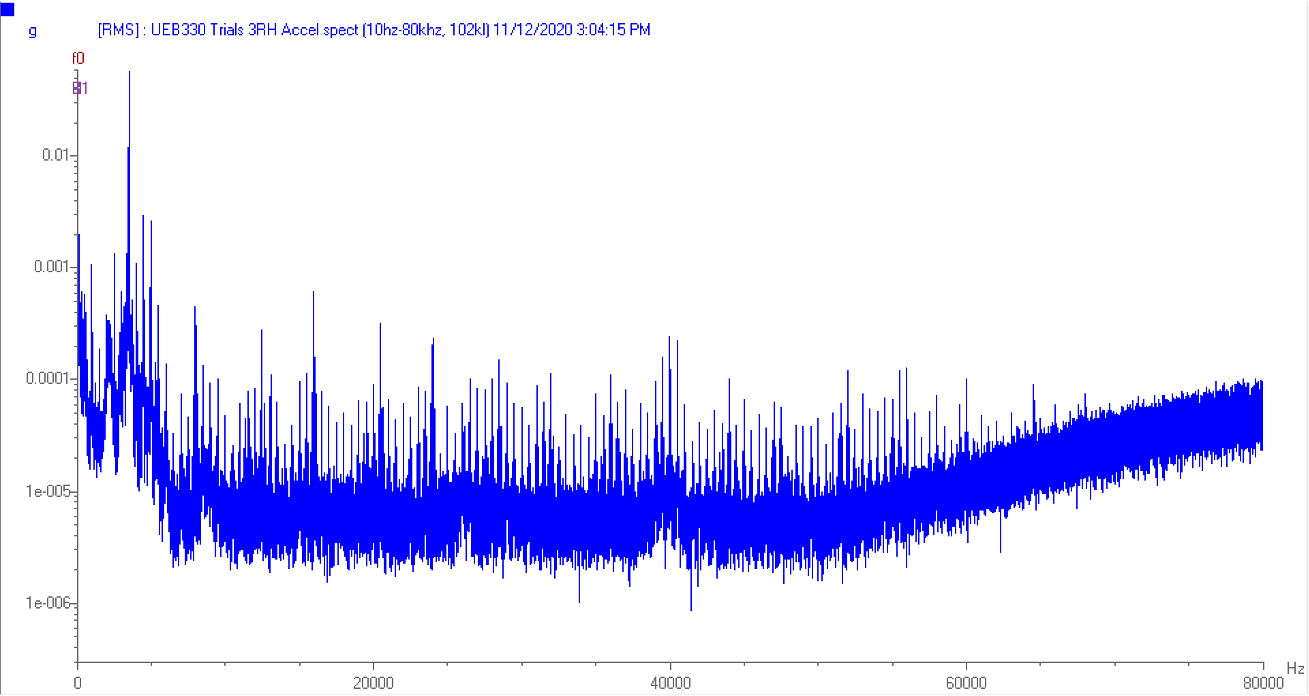This screenshot has width=1309, height=696.
Task: Click the 60000 x-axis tick label
Action: (966, 683)
